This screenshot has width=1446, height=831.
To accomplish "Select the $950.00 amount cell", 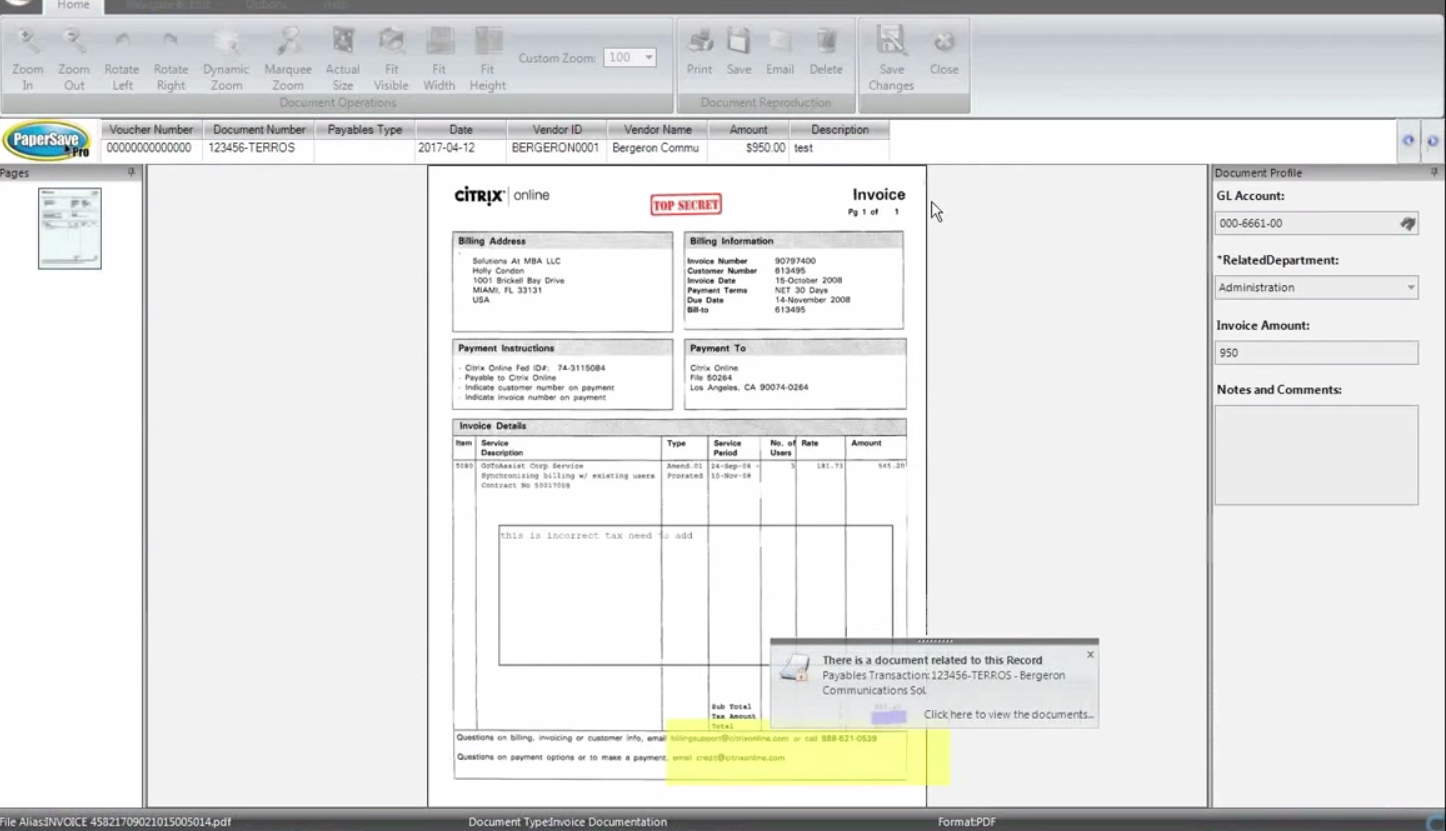I will point(748,148).
